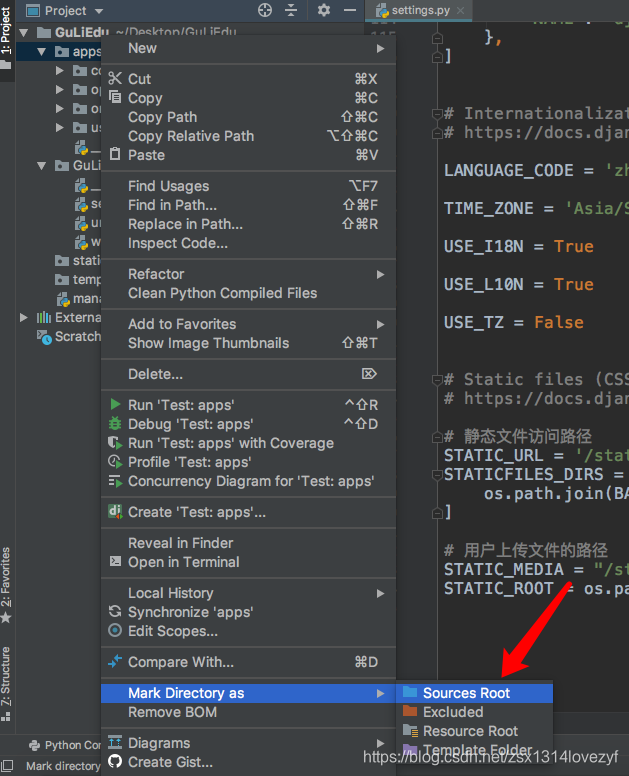Expand the first subfolder under apps
The height and width of the screenshot is (776, 629).
click(59, 70)
